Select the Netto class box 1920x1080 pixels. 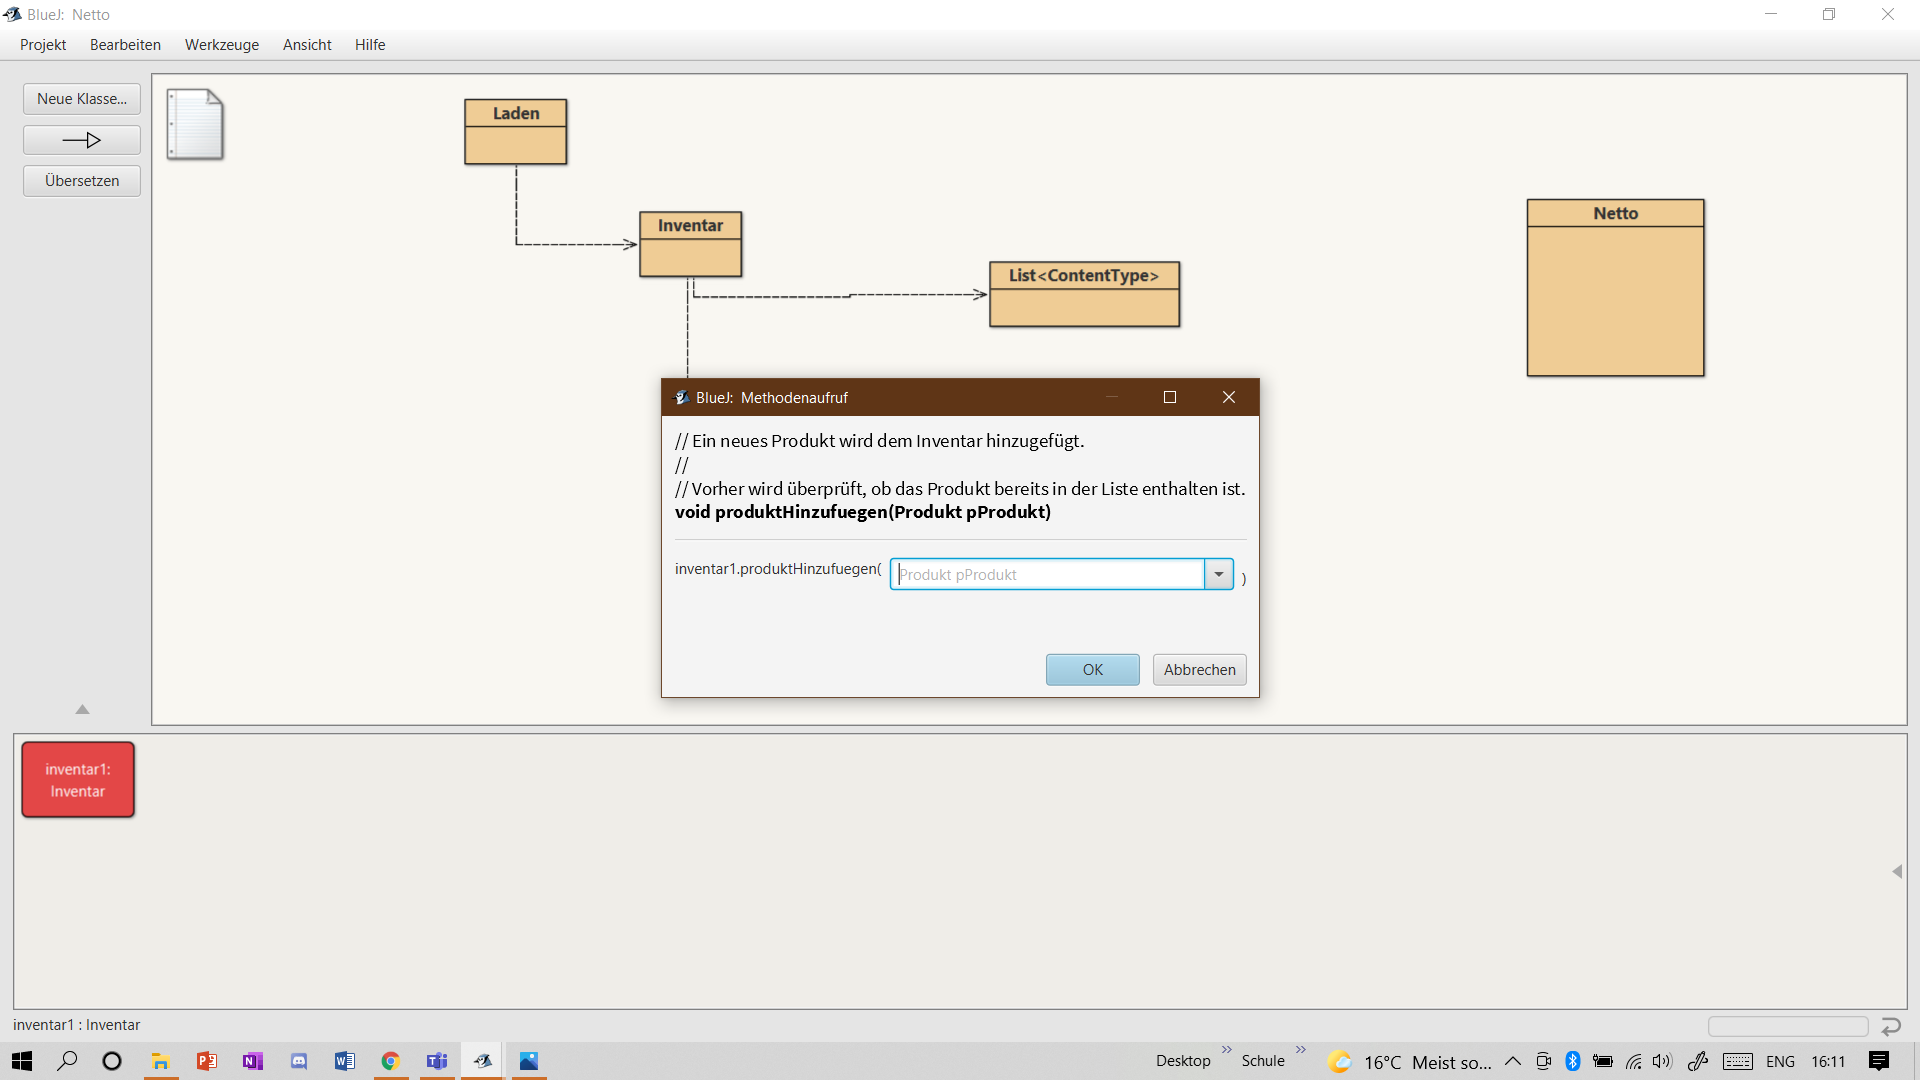tap(1615, 288)
